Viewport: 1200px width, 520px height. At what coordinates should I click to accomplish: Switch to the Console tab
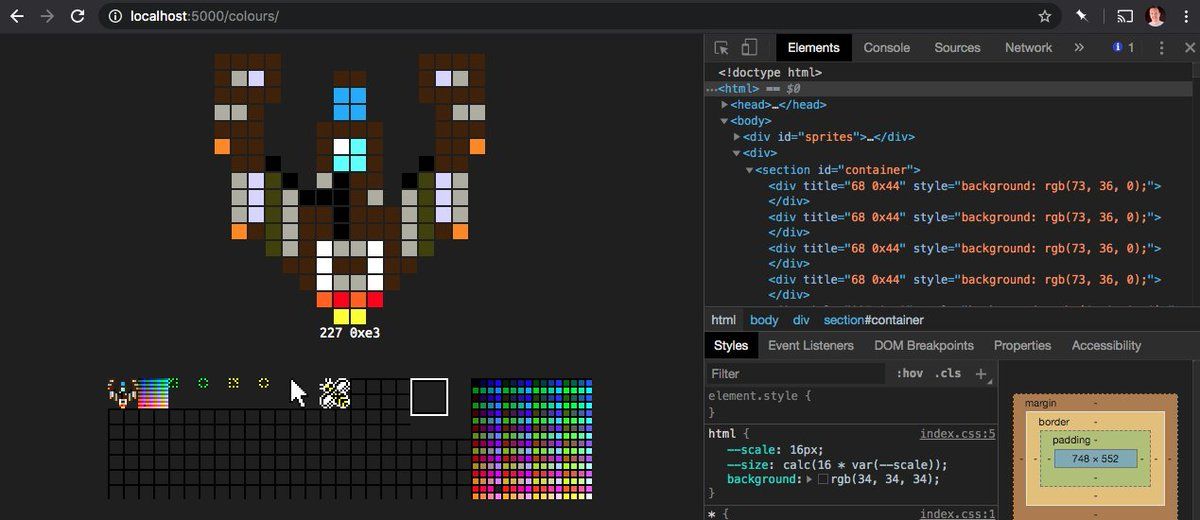point(887,47)
